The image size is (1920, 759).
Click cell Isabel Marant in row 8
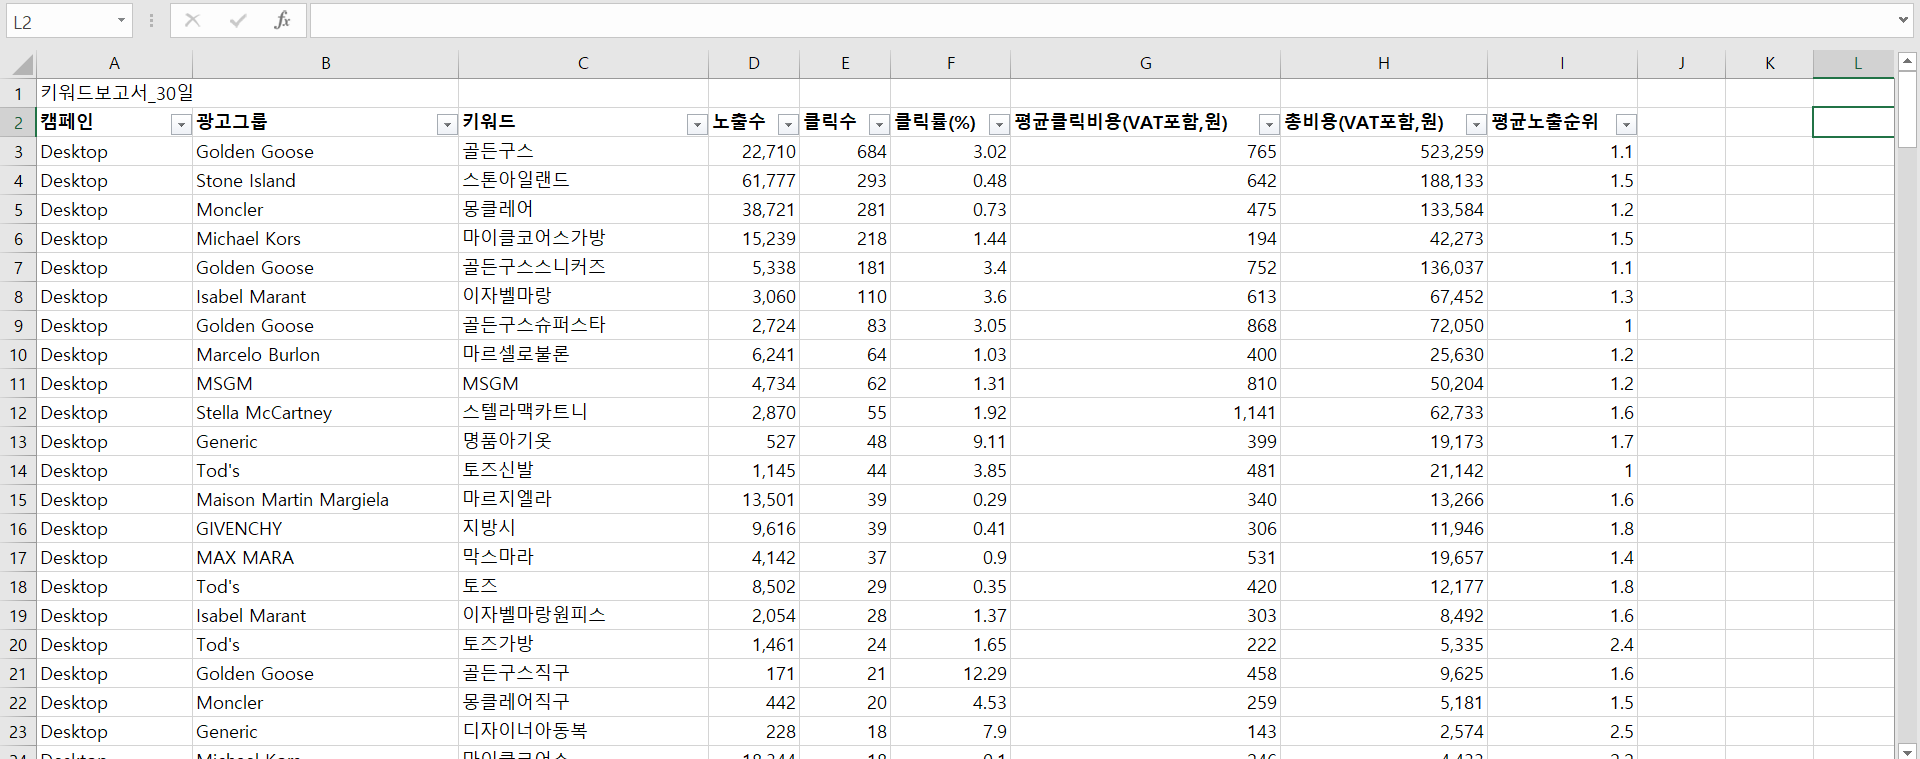click(x=326, y=297)
